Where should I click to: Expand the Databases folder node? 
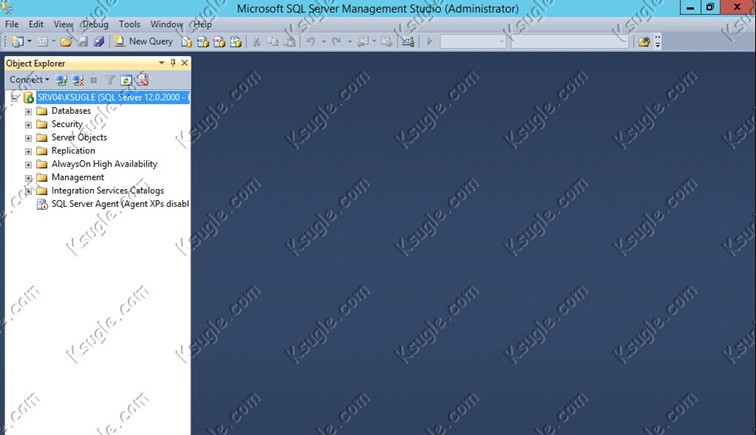pos(28,111)
